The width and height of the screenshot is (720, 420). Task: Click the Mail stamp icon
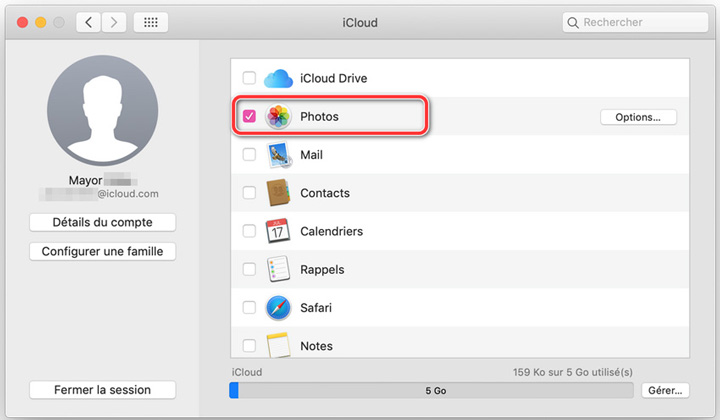point(278,155)
